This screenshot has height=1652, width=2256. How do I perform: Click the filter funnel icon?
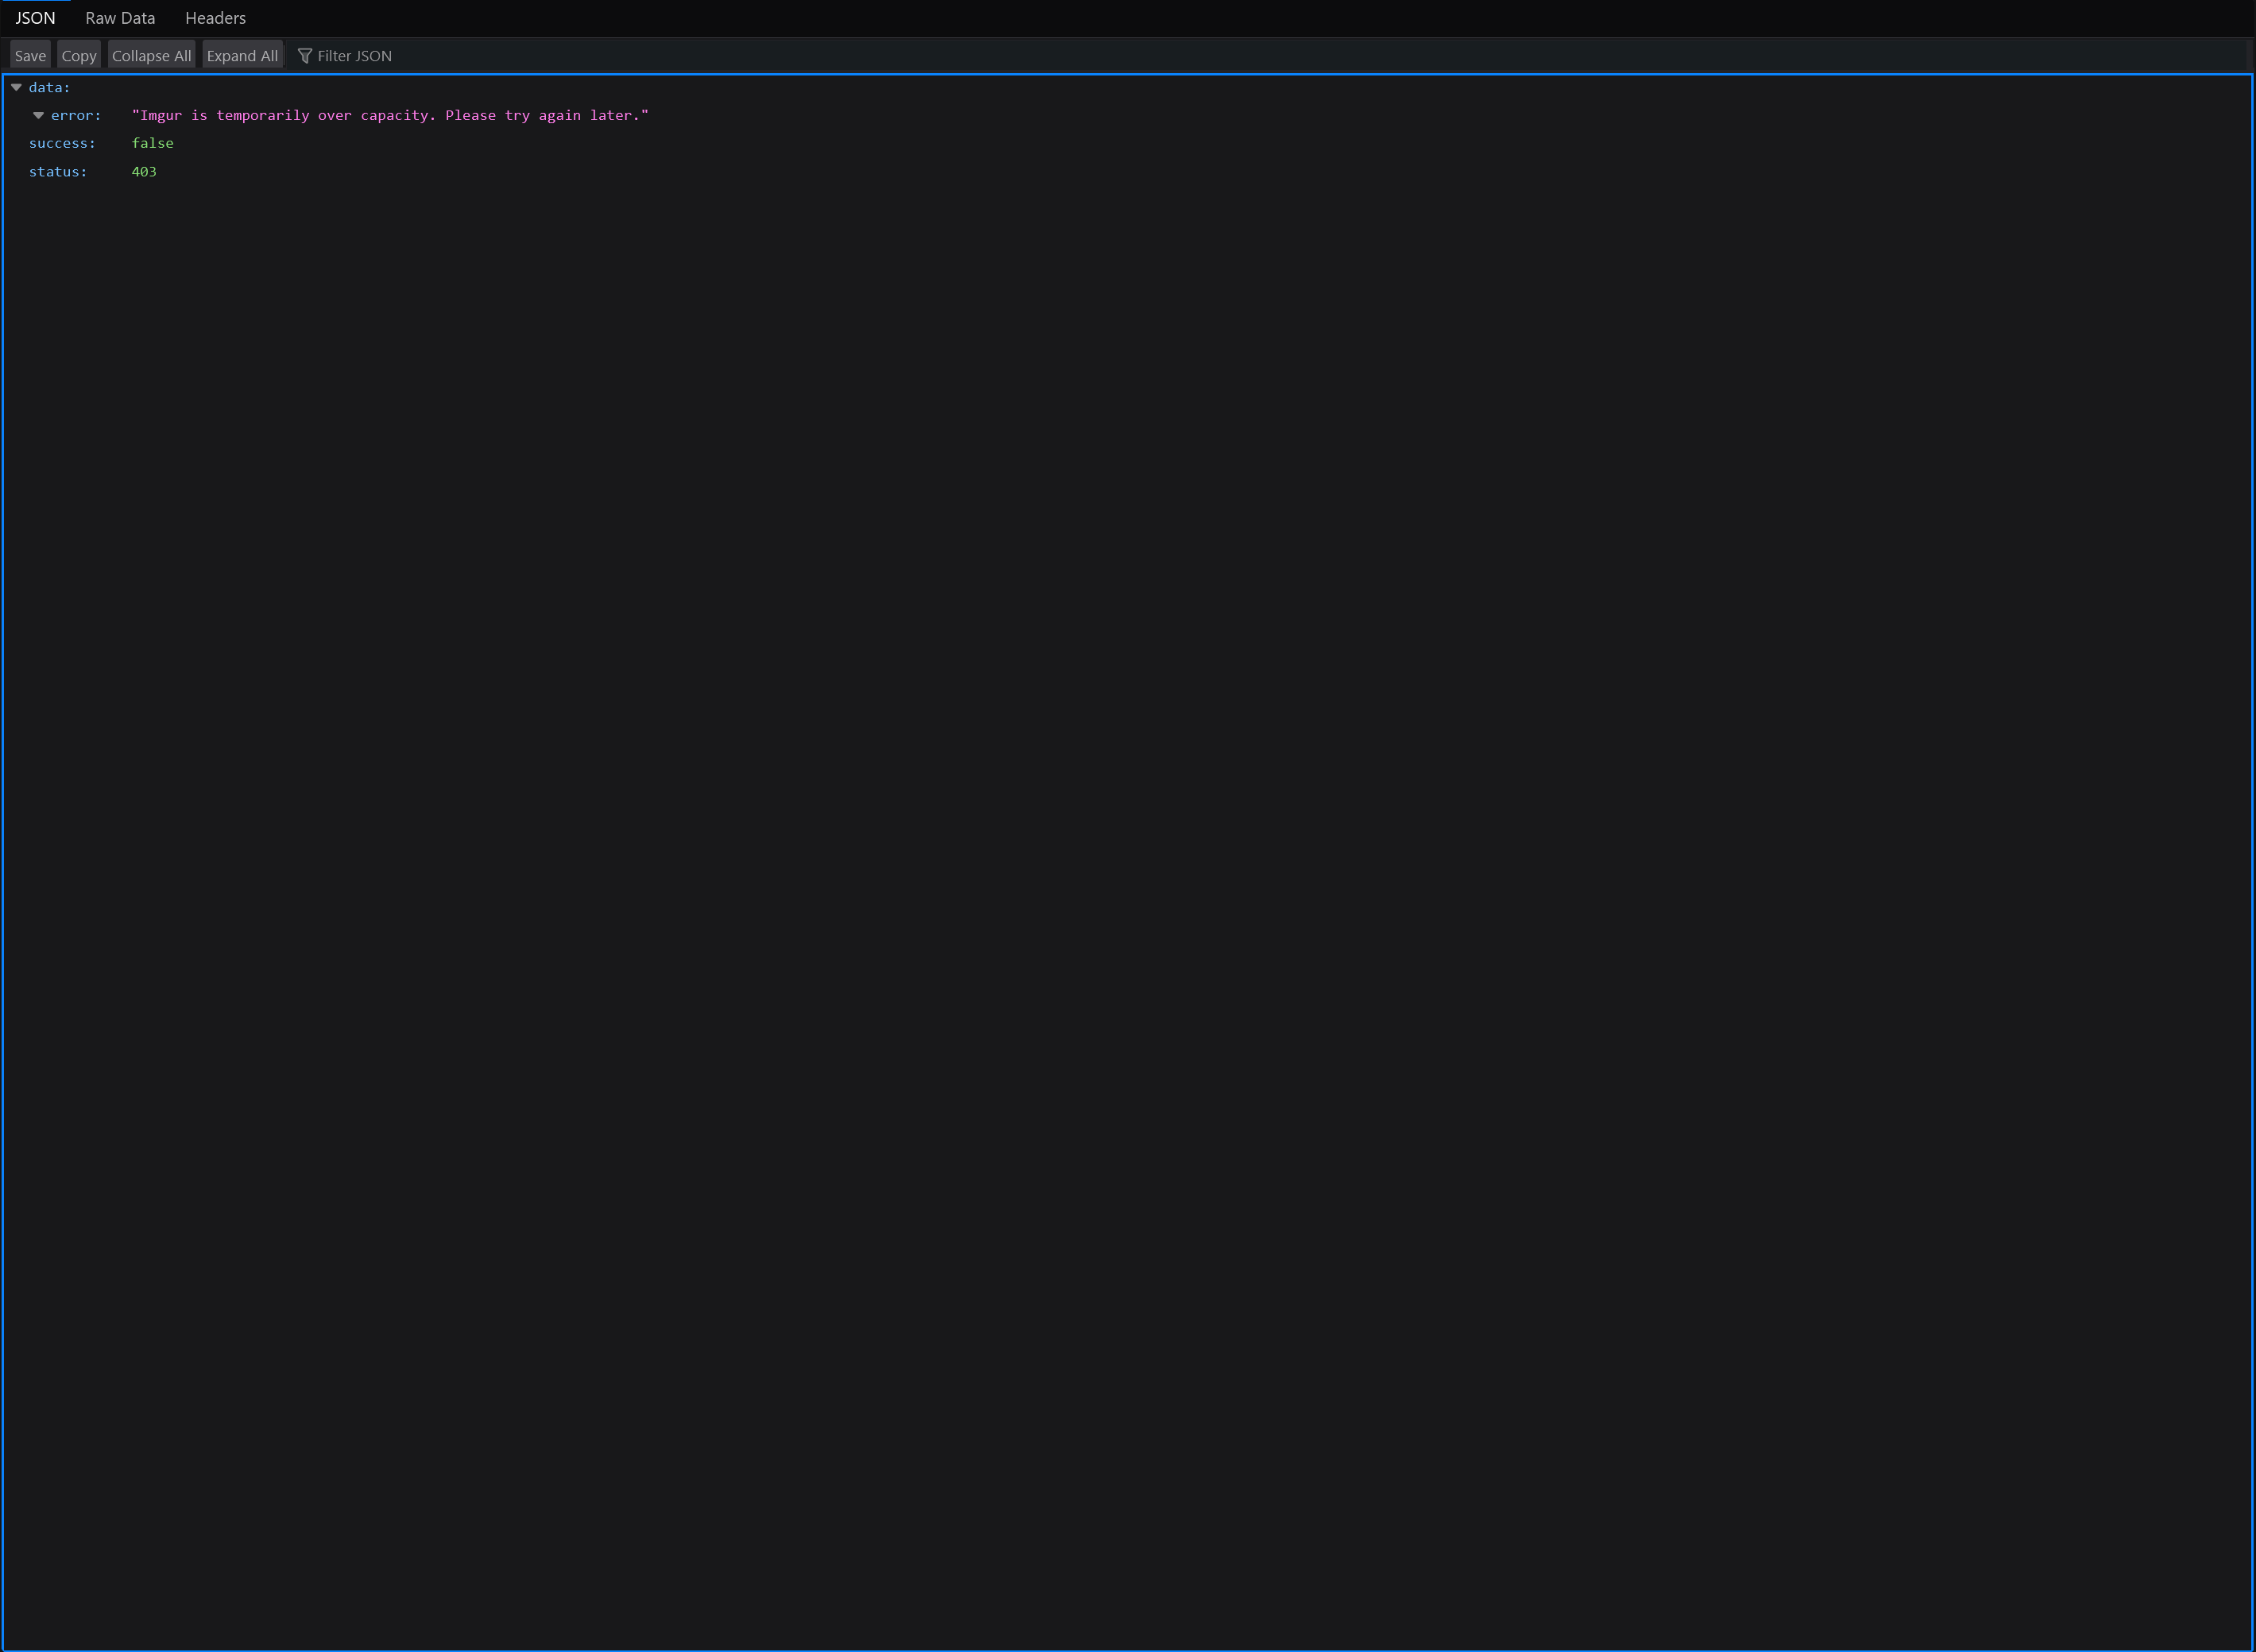(305, 56)
